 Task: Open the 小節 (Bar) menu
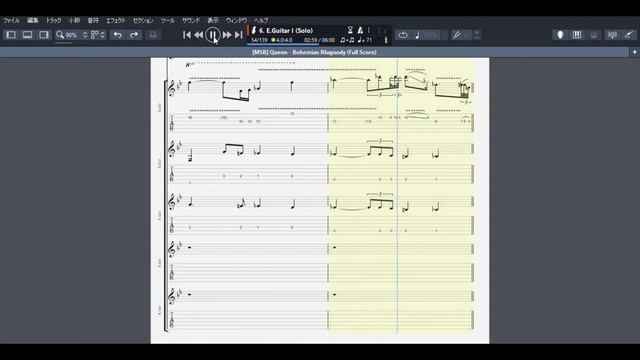click(74, 20)
